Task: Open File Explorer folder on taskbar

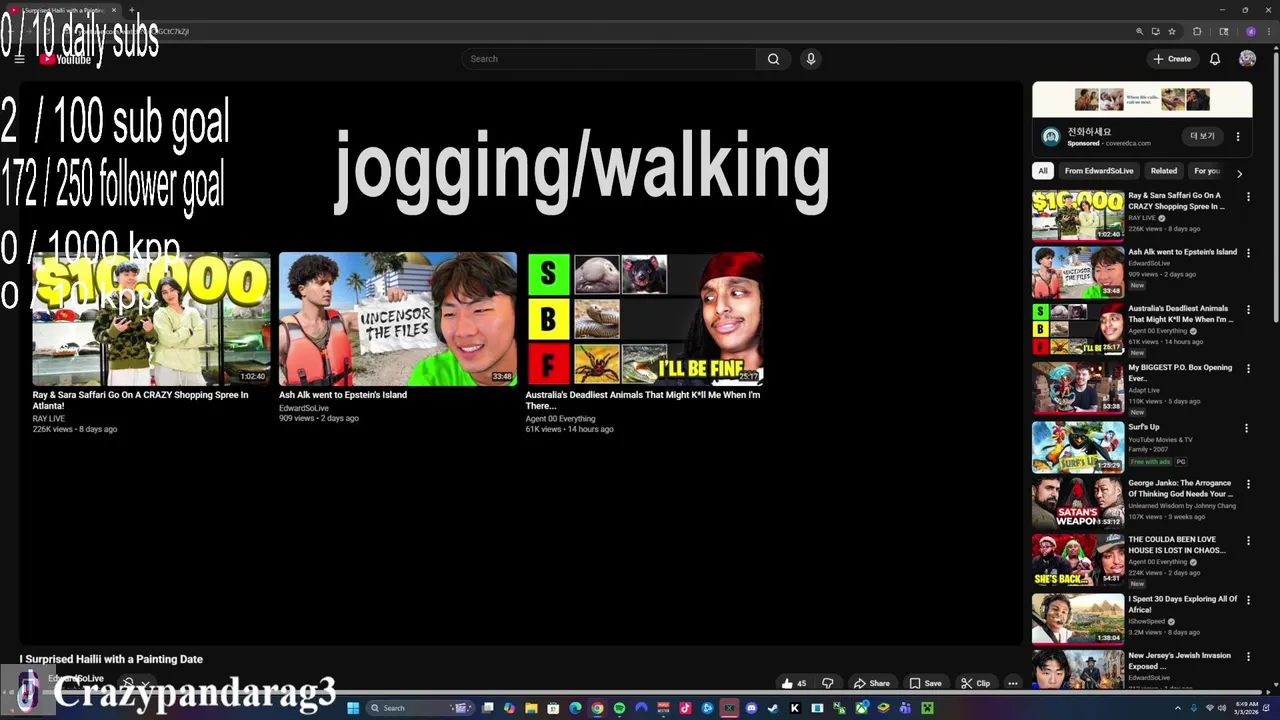Action: click(531, 708)
